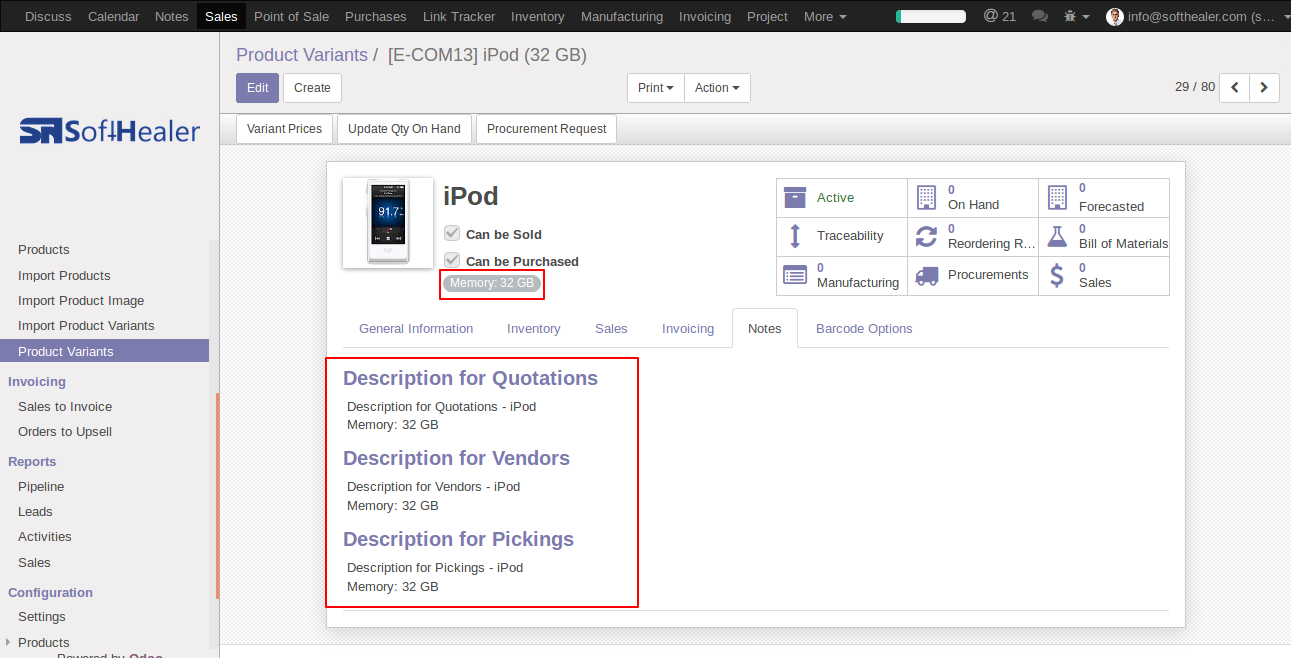The width and height of the screenshot is (1291, 658).
Task: Click the Reordering Rules refresh icon
Action: pos(927,236)
